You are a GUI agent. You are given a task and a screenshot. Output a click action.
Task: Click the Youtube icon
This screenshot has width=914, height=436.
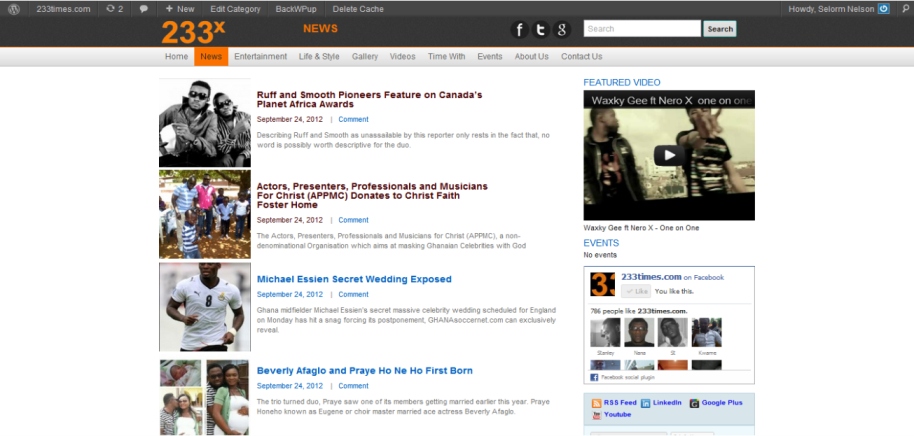pyautogui.click(x=596, y=415)
